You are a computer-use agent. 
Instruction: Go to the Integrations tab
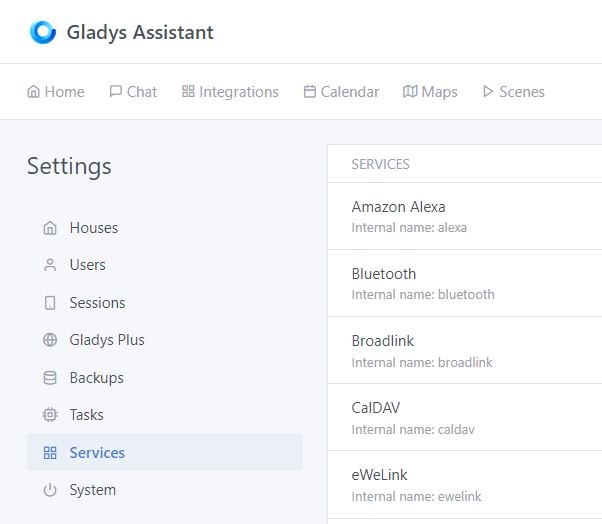[230, 92]
